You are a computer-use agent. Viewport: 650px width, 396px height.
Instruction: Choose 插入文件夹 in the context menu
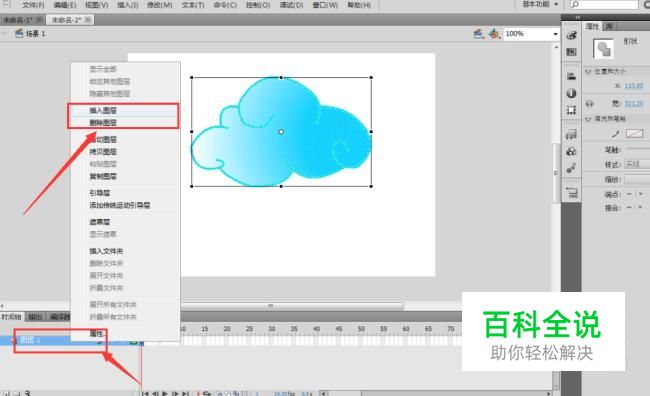[125, 251]
